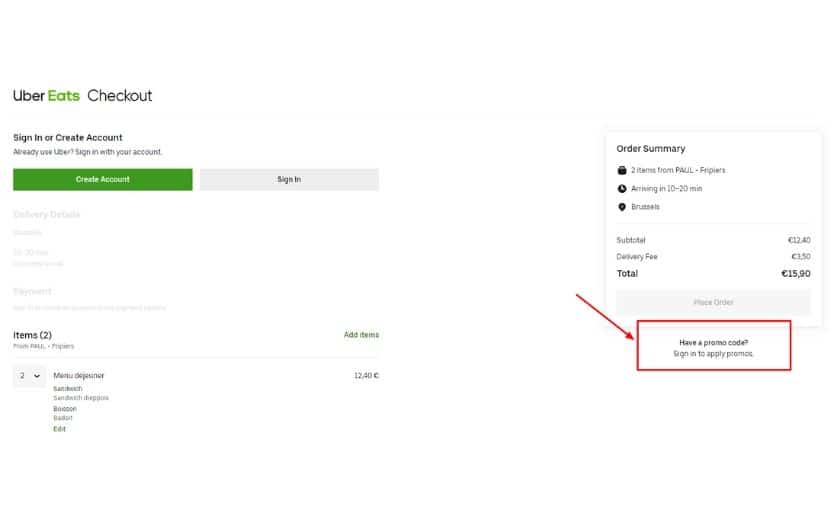
Task: Click the 'Brussels' location text
Action: (645, 207)
